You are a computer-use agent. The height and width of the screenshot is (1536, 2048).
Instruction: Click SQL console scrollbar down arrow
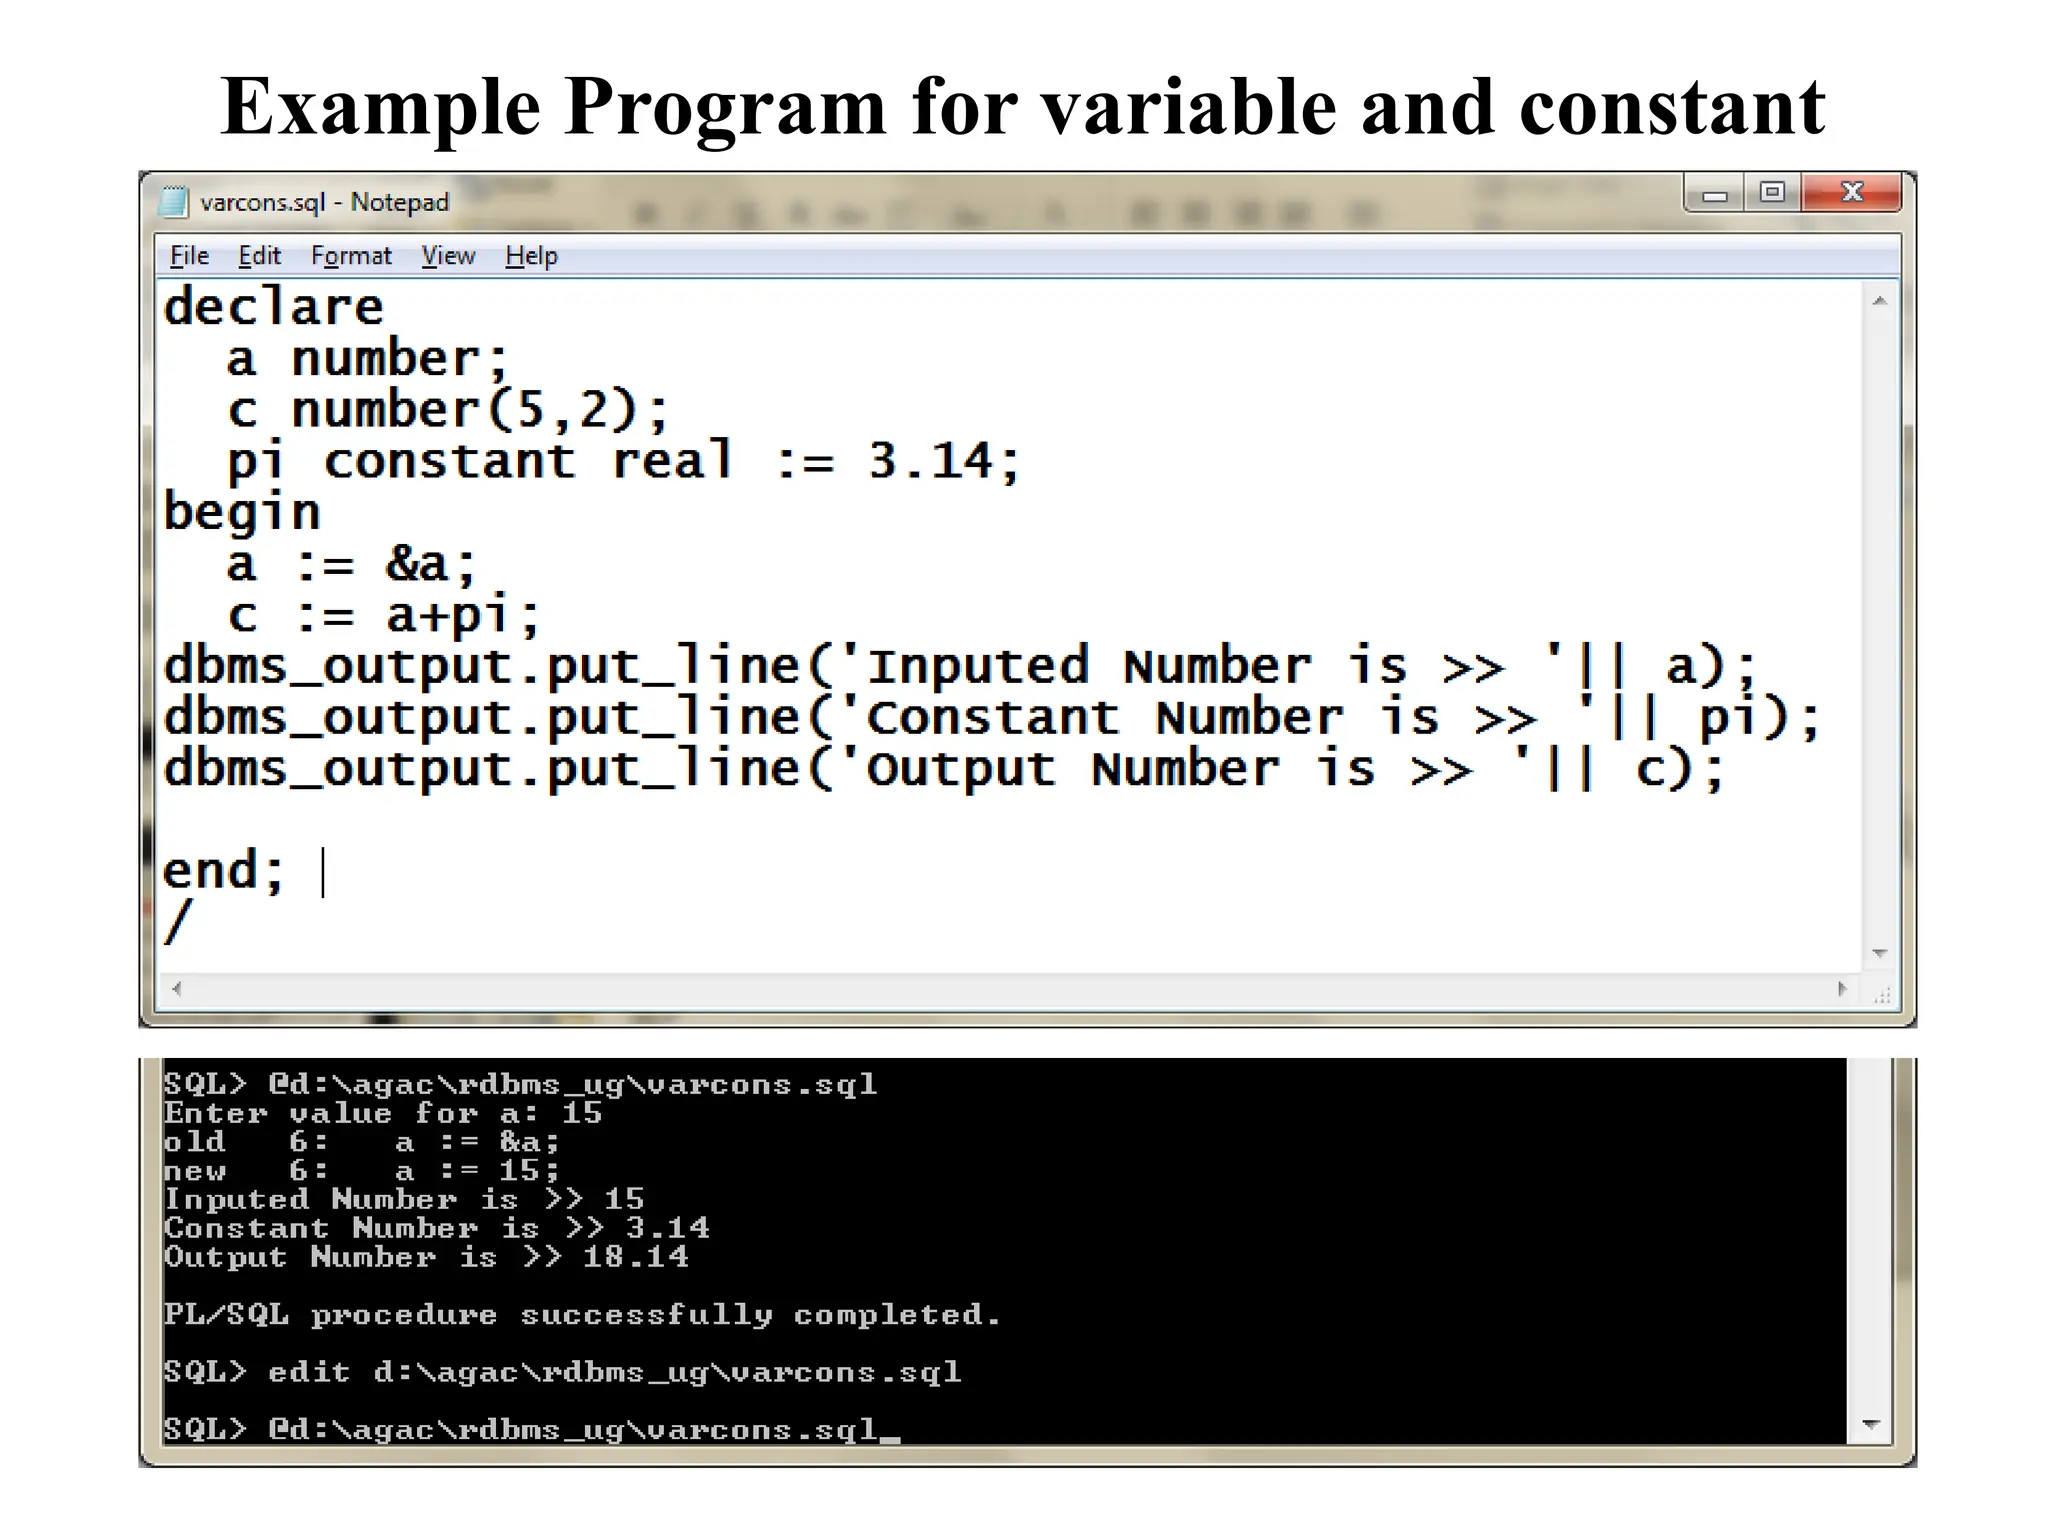[x=1872, y=1424]
